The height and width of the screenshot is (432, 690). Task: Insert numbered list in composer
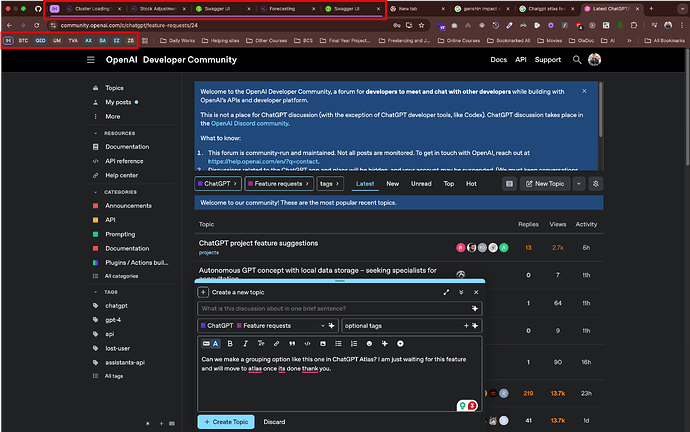click(x=354, y=344)
